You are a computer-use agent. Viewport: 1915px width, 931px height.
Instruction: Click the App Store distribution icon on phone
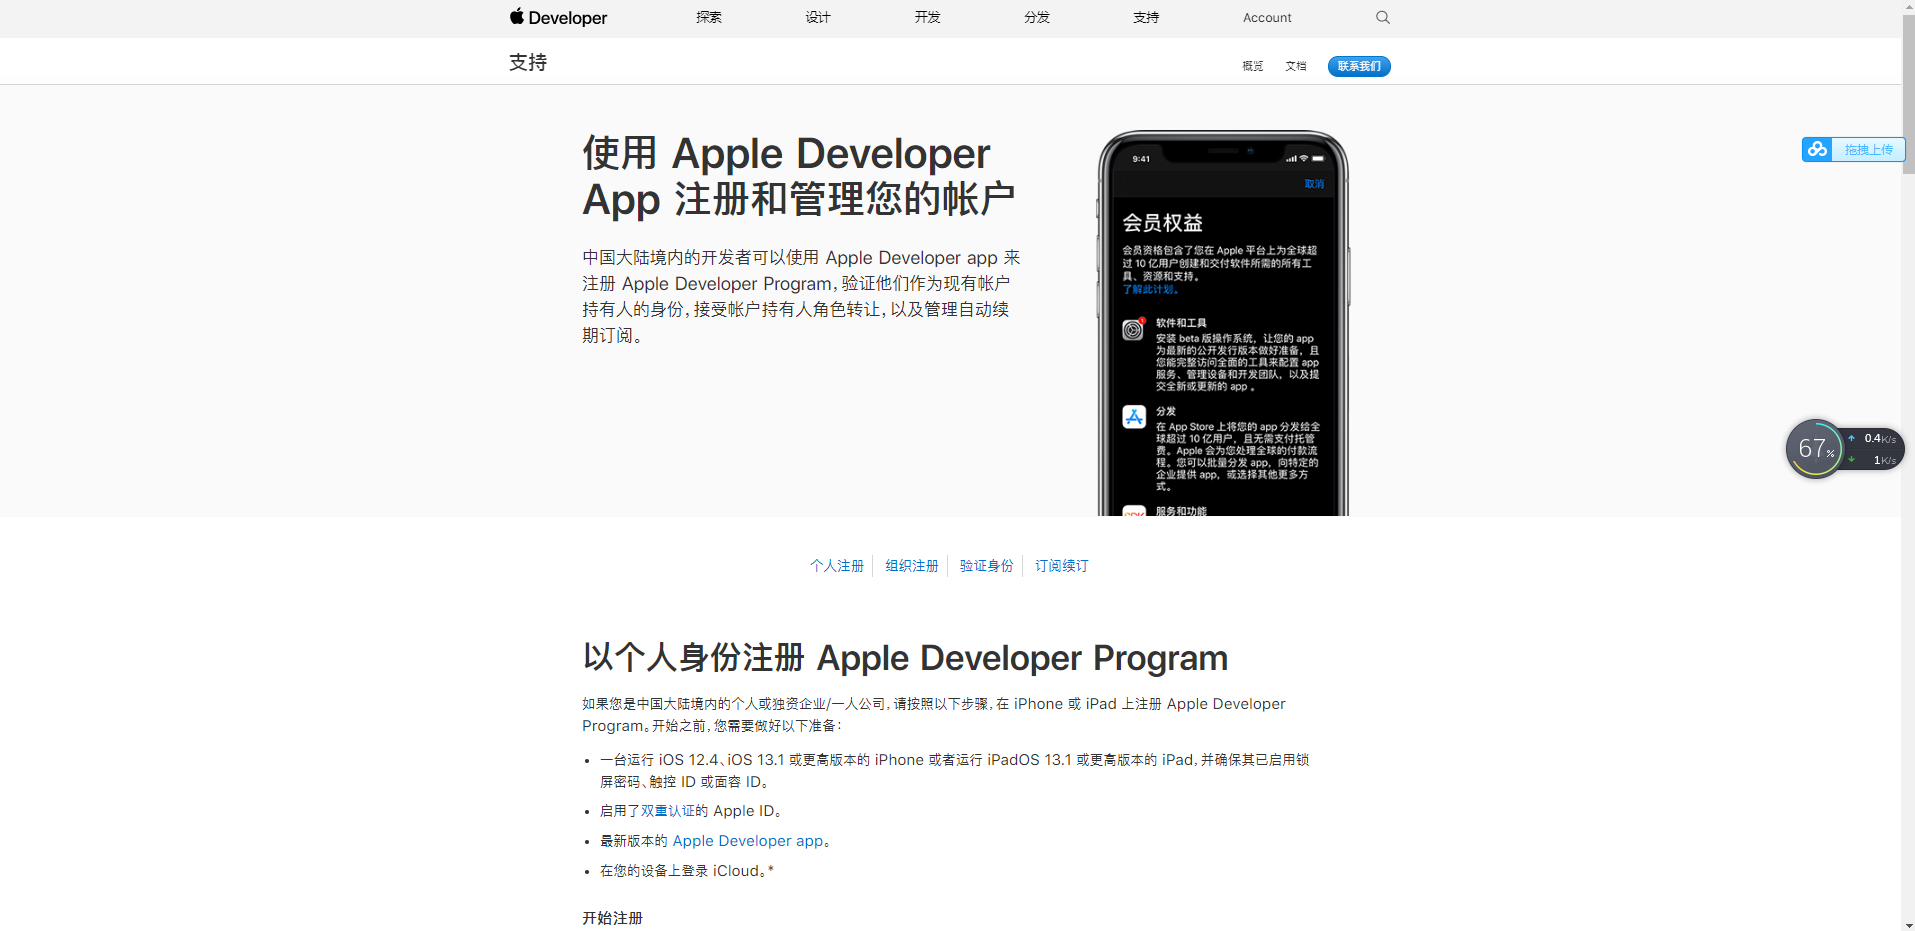(x=1133, y=417)
